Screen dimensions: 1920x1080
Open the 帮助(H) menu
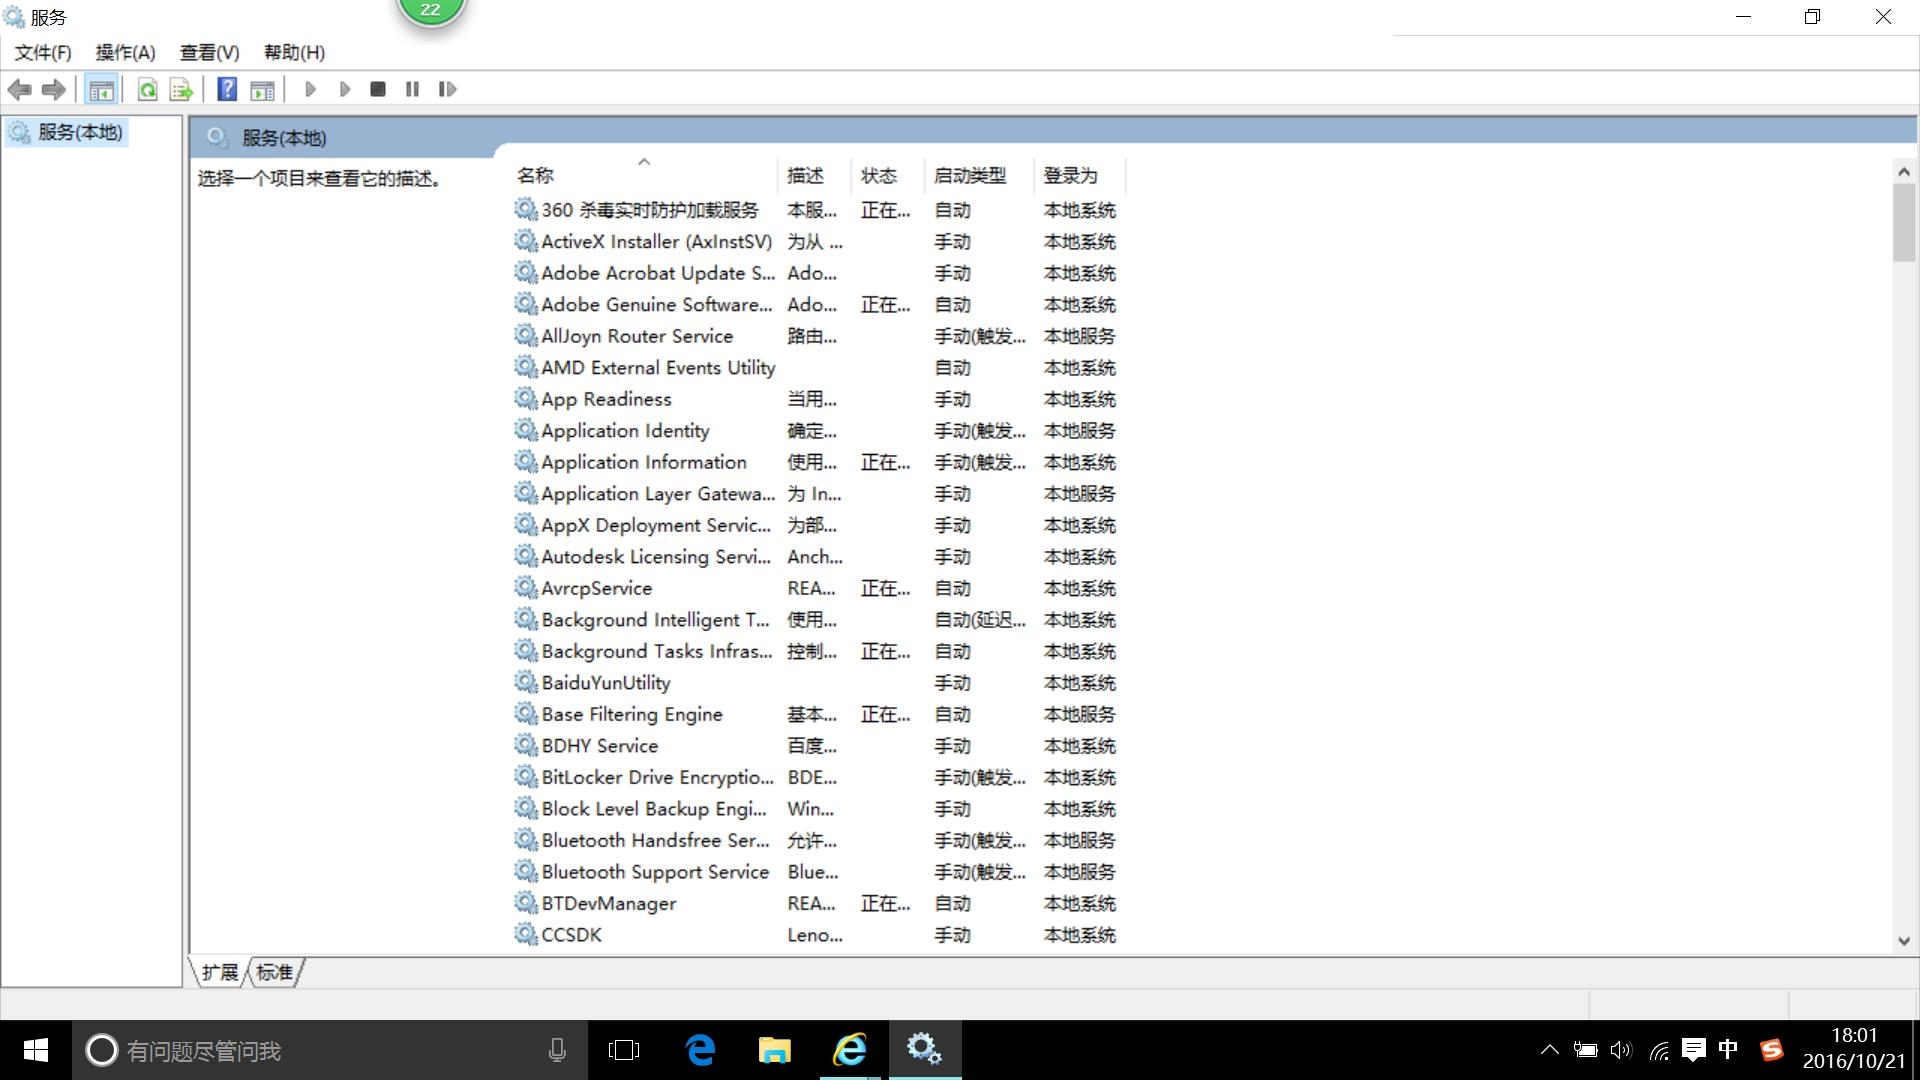(x=294, y=53)
